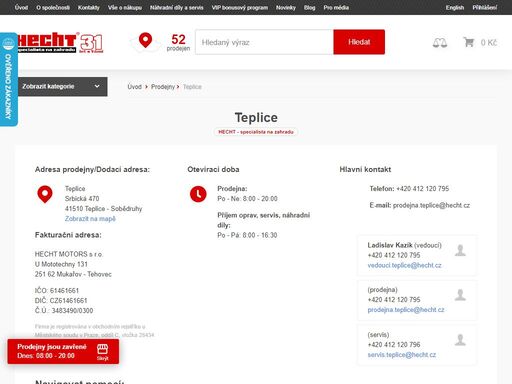Click avatar icon beside Ladislav Kazík
Viewport: 512px width, 384px height.
tap(460, 250)
